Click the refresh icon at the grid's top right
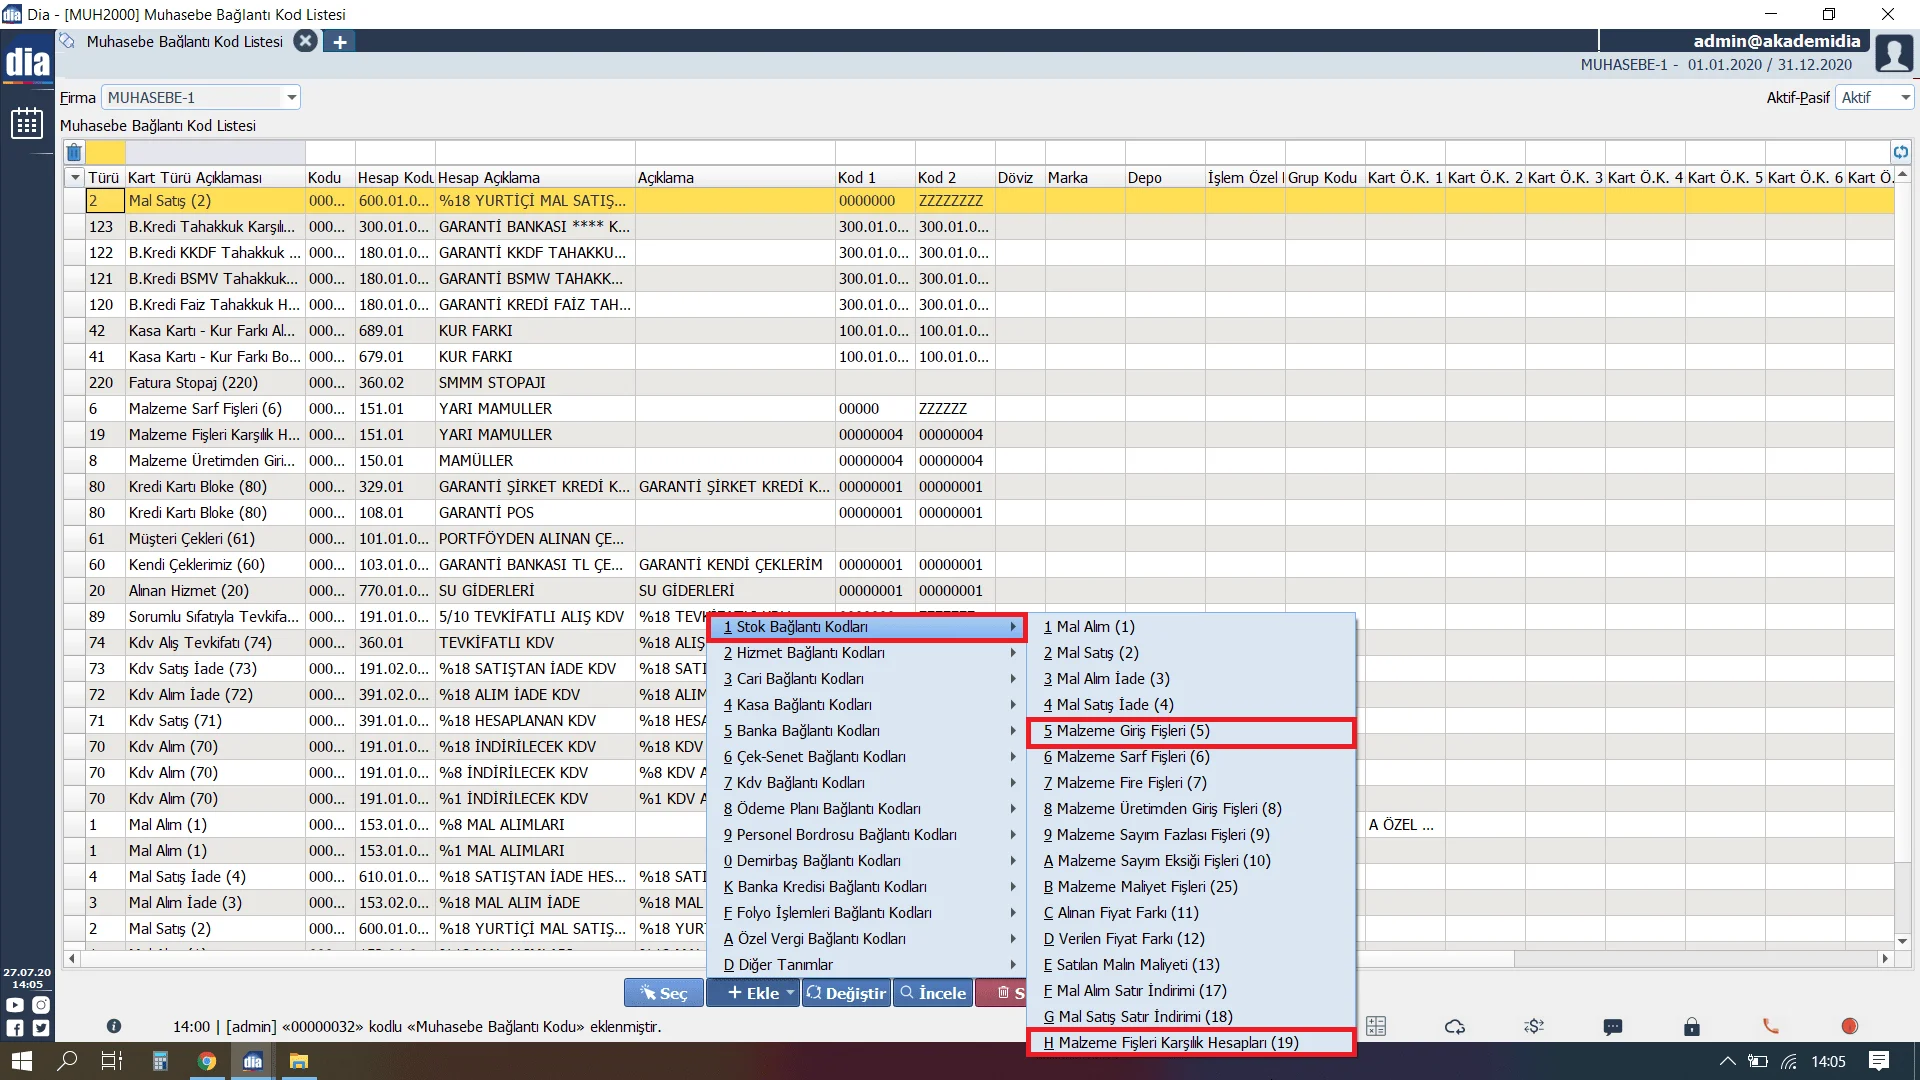 click(x=1900, y=152)
